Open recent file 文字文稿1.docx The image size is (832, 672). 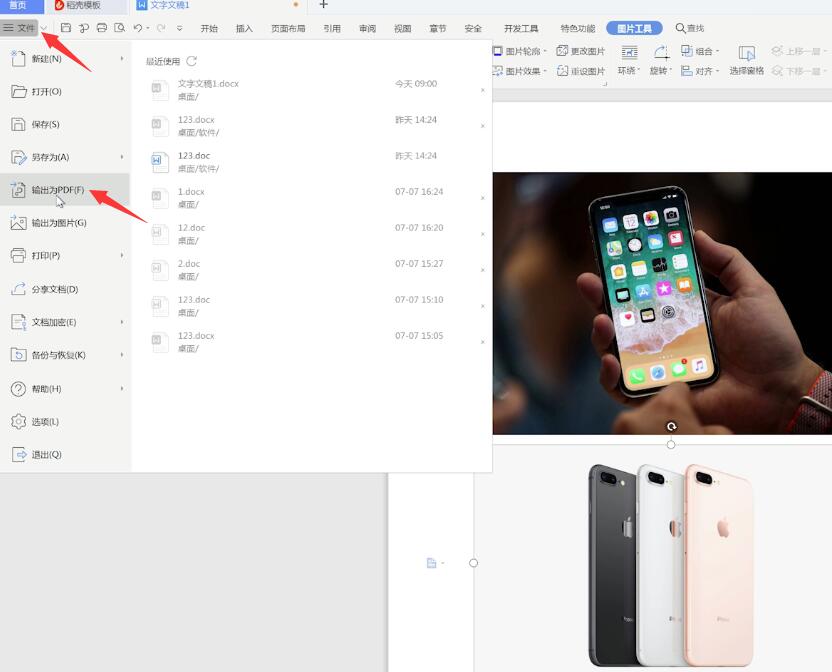coord(317,90)
